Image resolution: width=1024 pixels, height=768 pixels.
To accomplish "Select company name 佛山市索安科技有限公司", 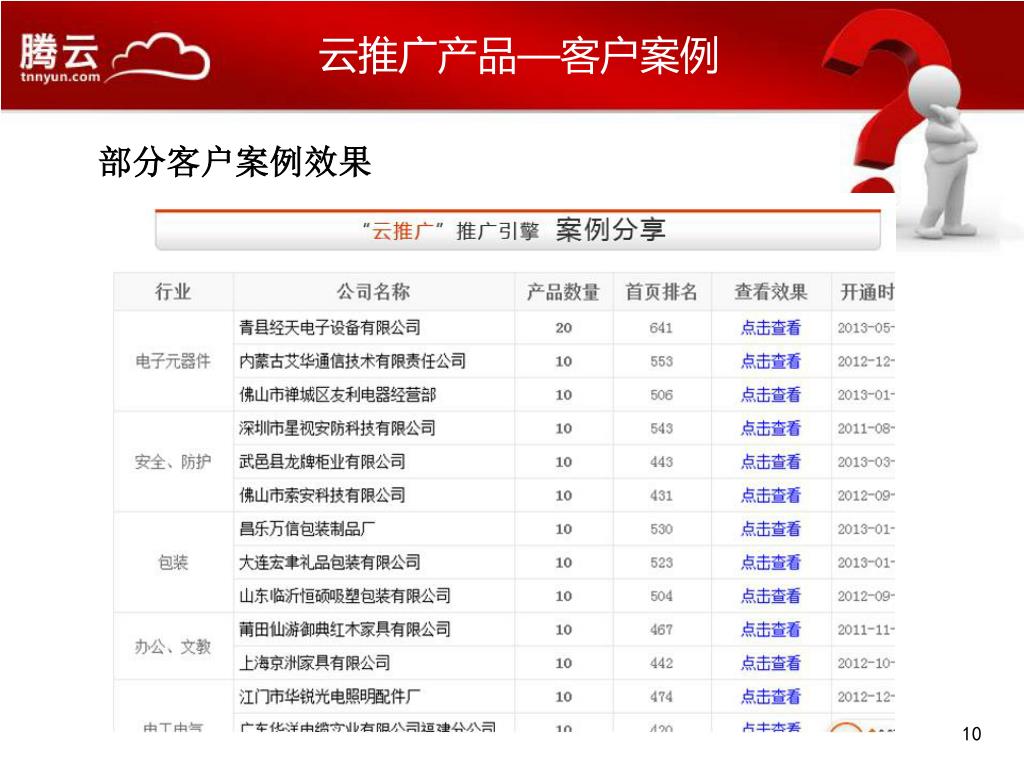I will point(322,495).
